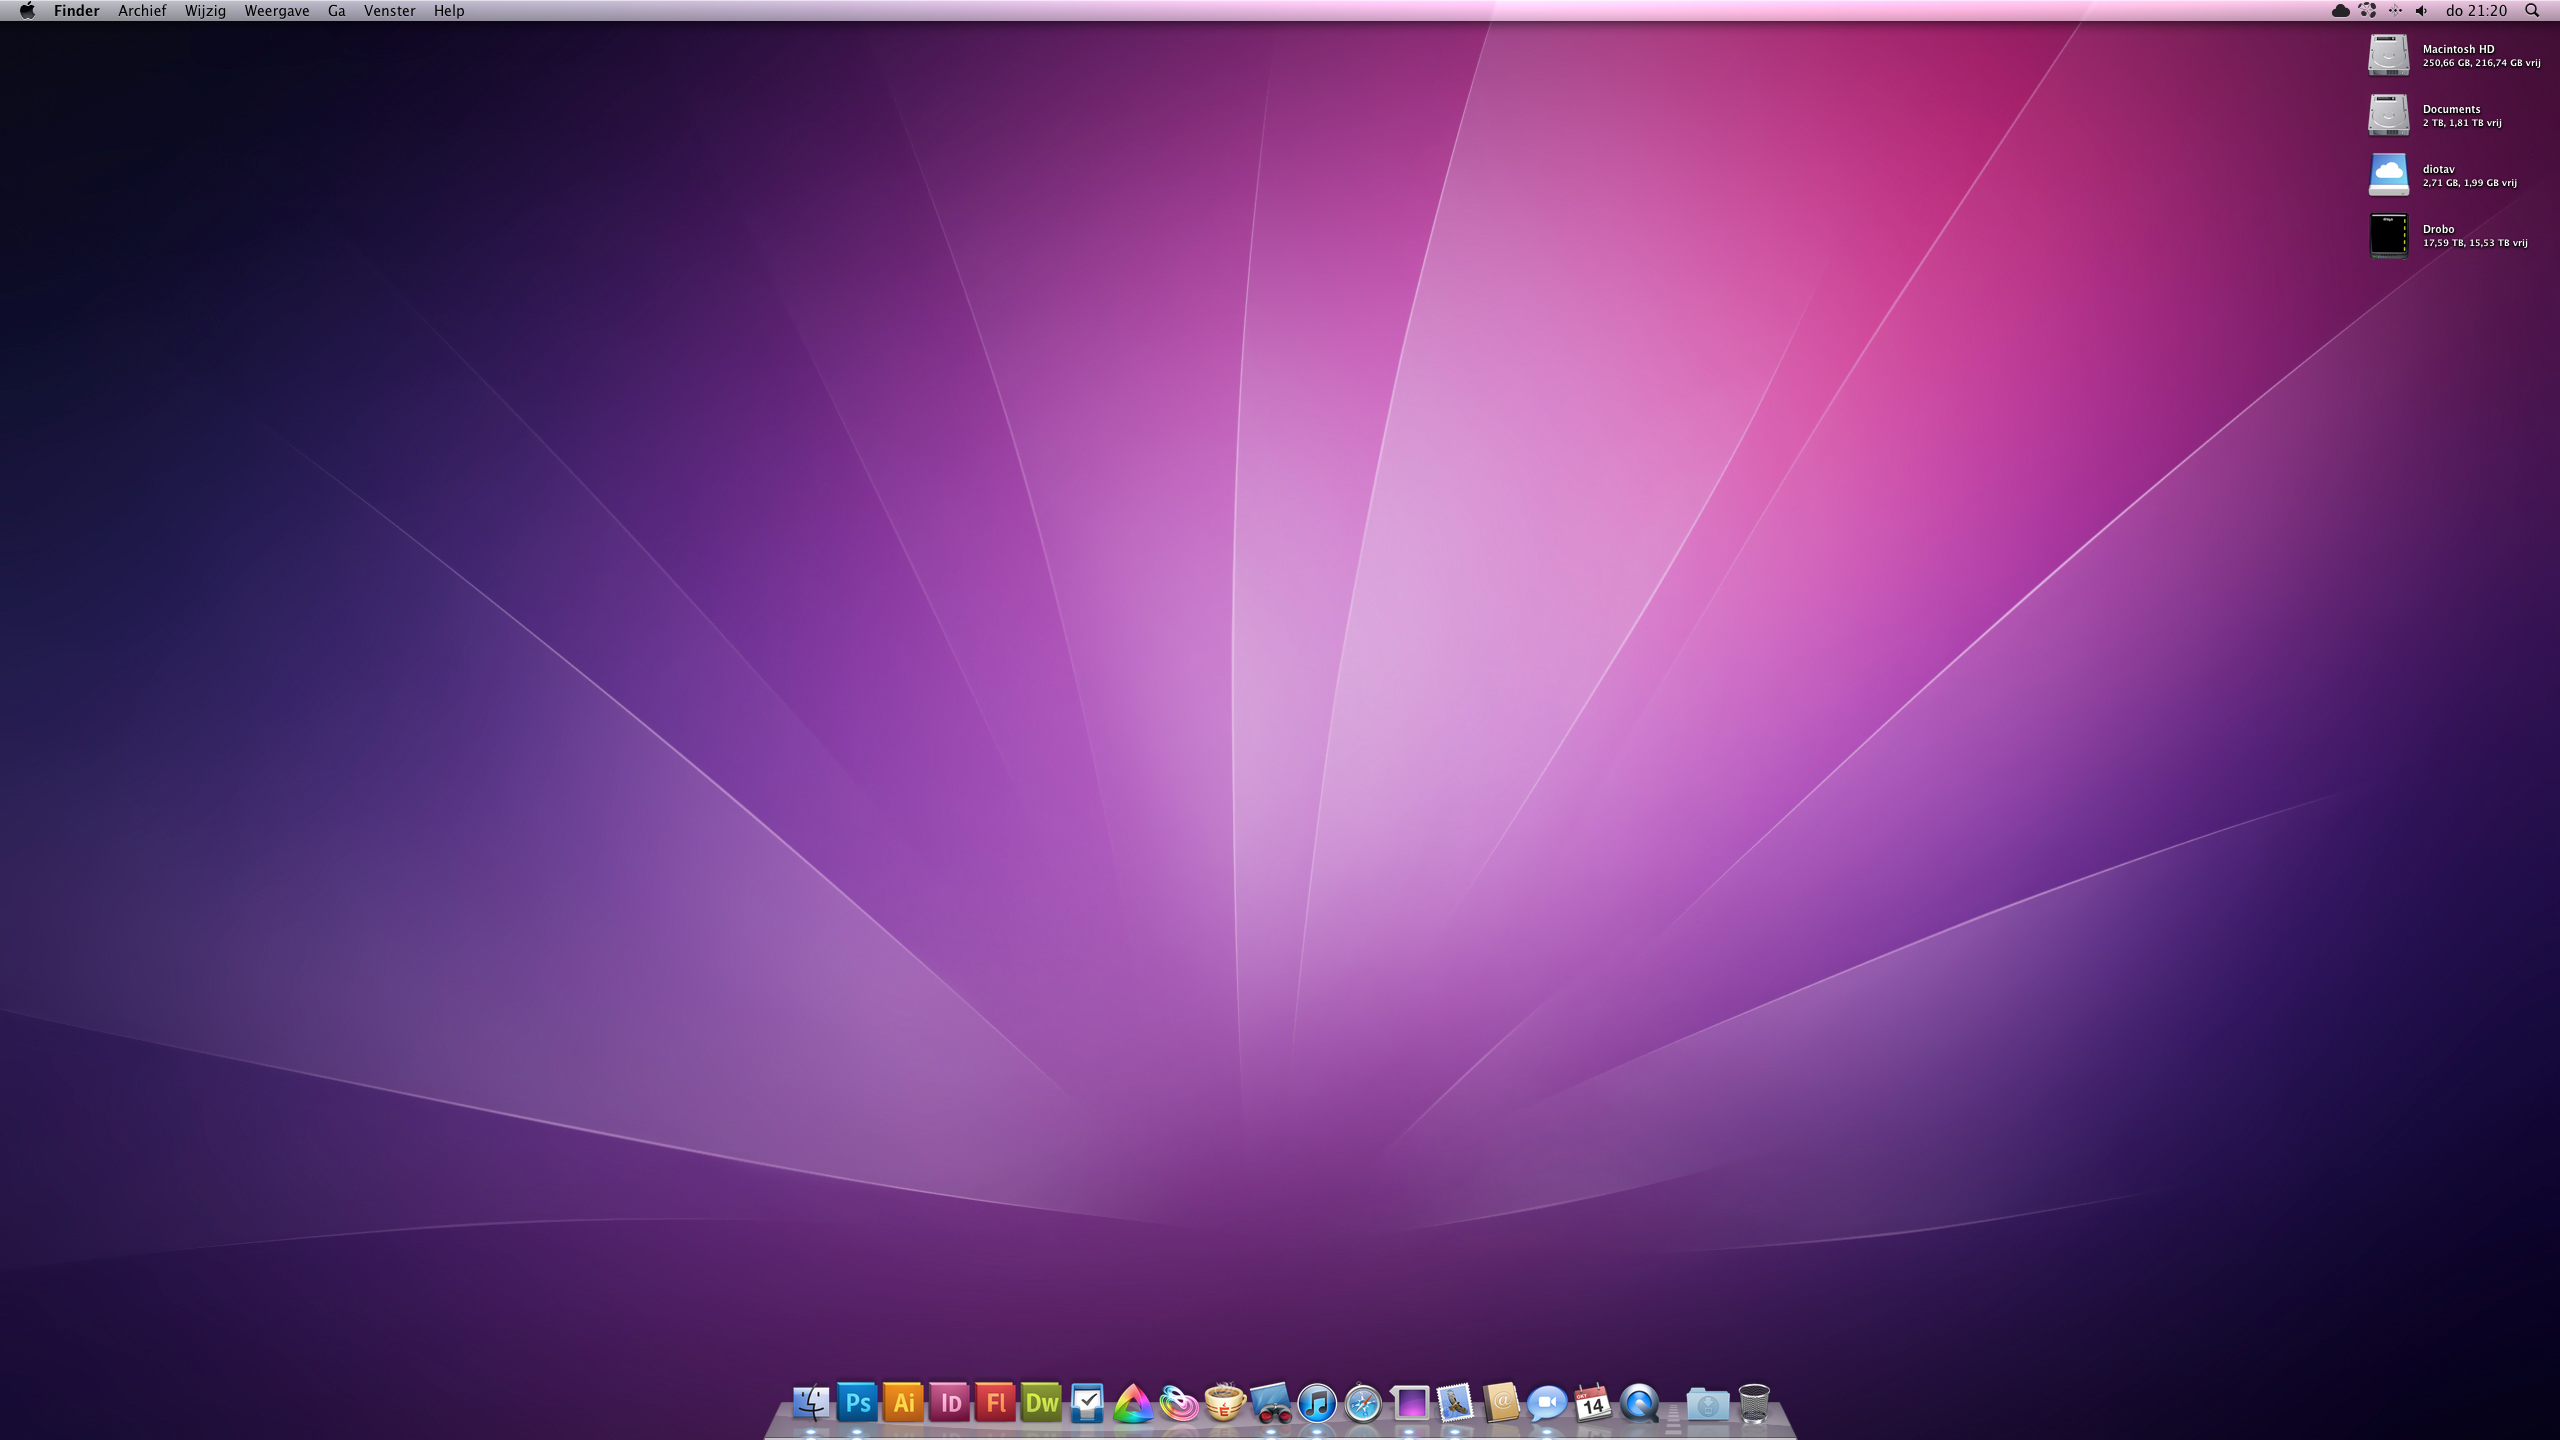Open the Archief menu
Image resolution: width=2560 pixels, height=1440 pixels.
pyautogui.click(x=142, y=11)
